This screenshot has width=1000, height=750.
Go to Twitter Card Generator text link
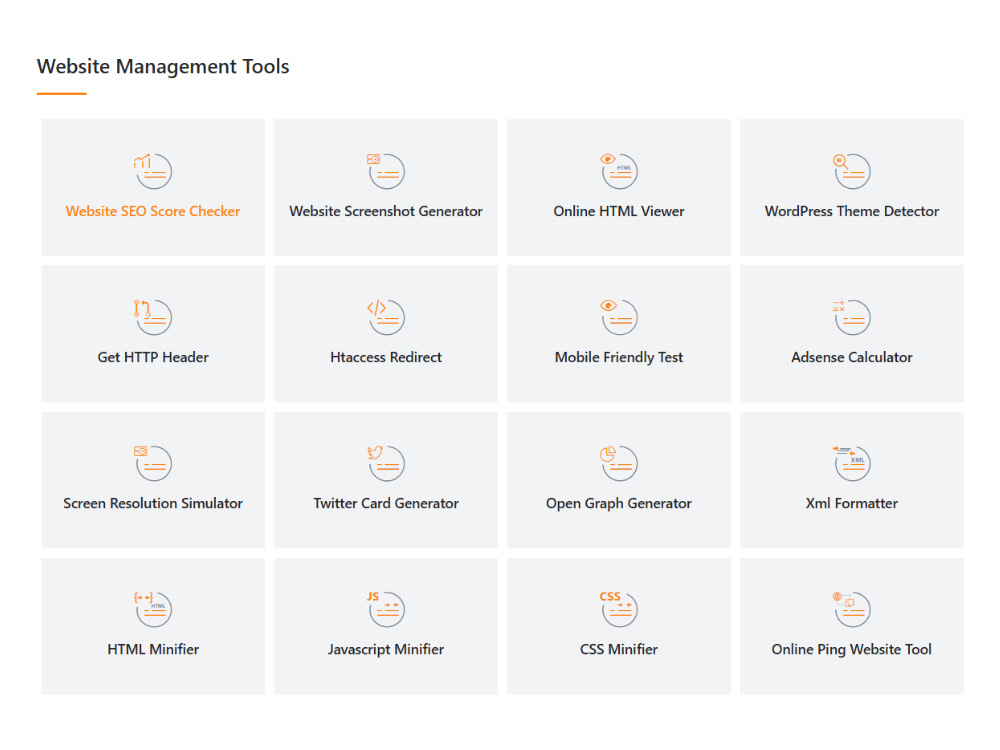coord(386,503)
